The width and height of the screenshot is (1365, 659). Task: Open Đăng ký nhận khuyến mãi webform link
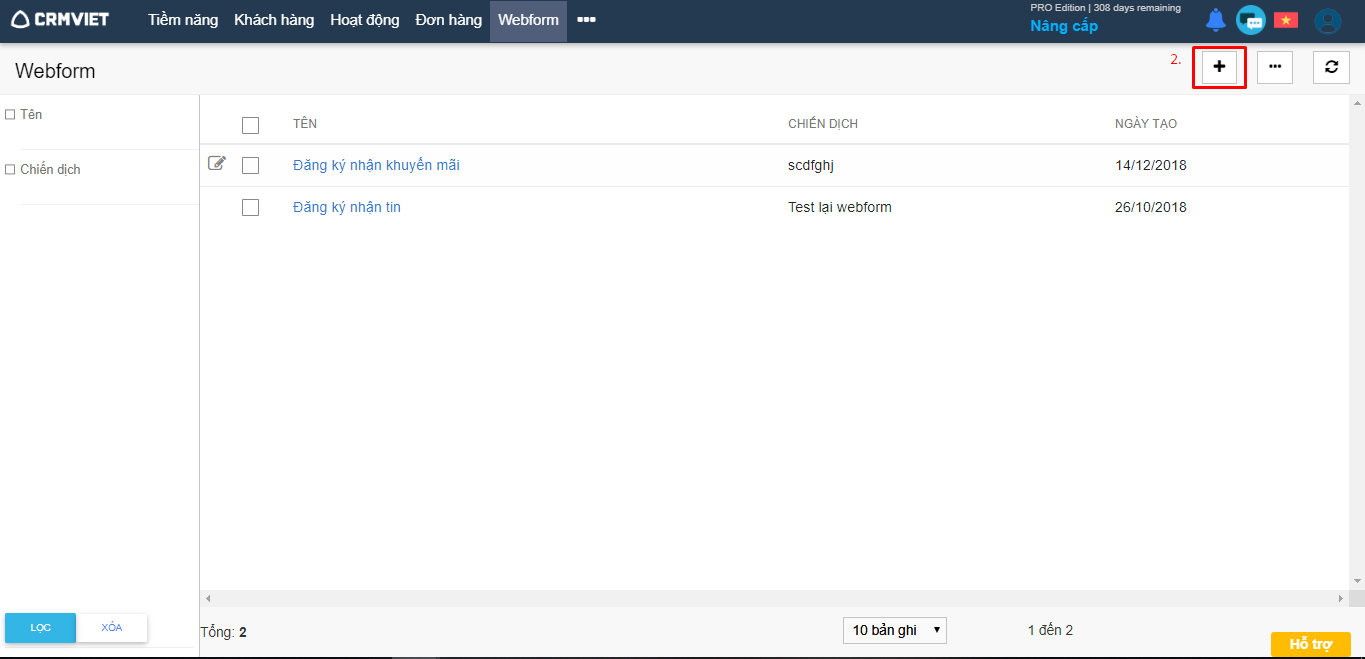click(x=376, y=165)
